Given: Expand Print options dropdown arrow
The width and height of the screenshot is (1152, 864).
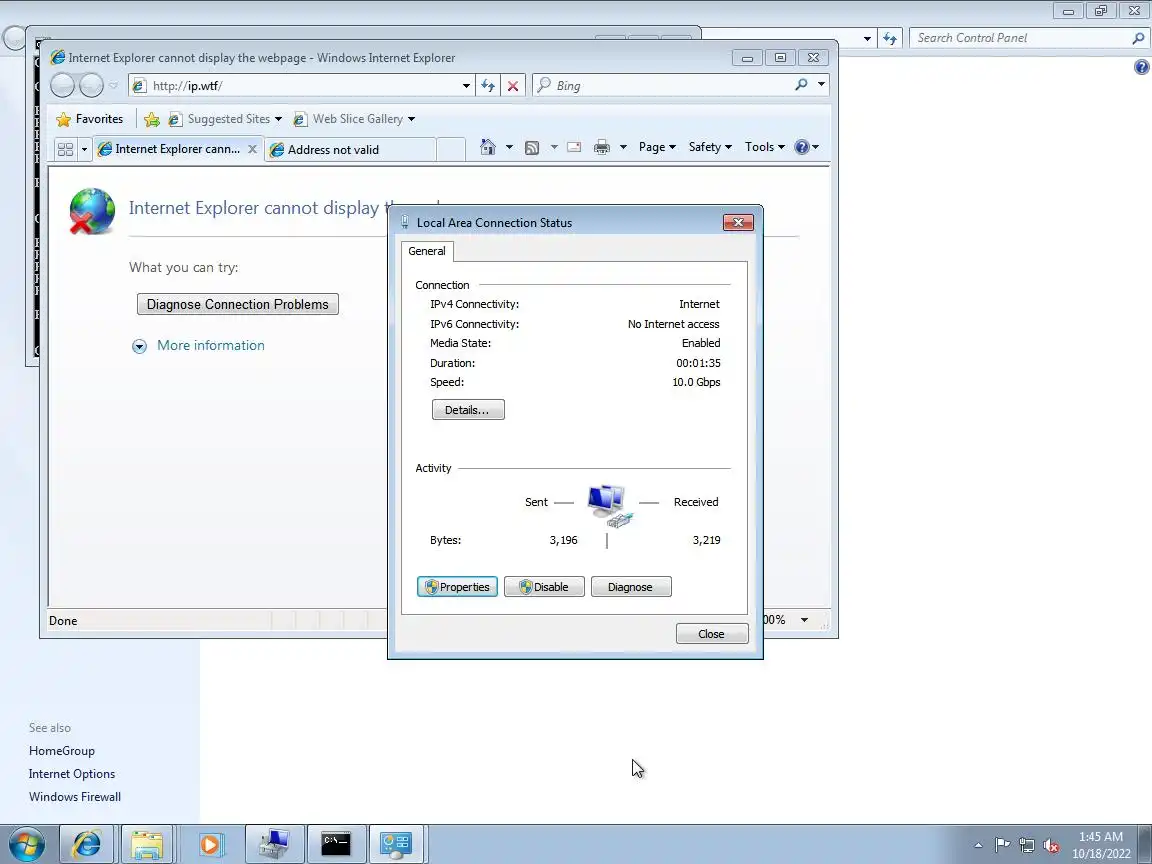Looking at the screenshot, I should (x=623, y=147).
